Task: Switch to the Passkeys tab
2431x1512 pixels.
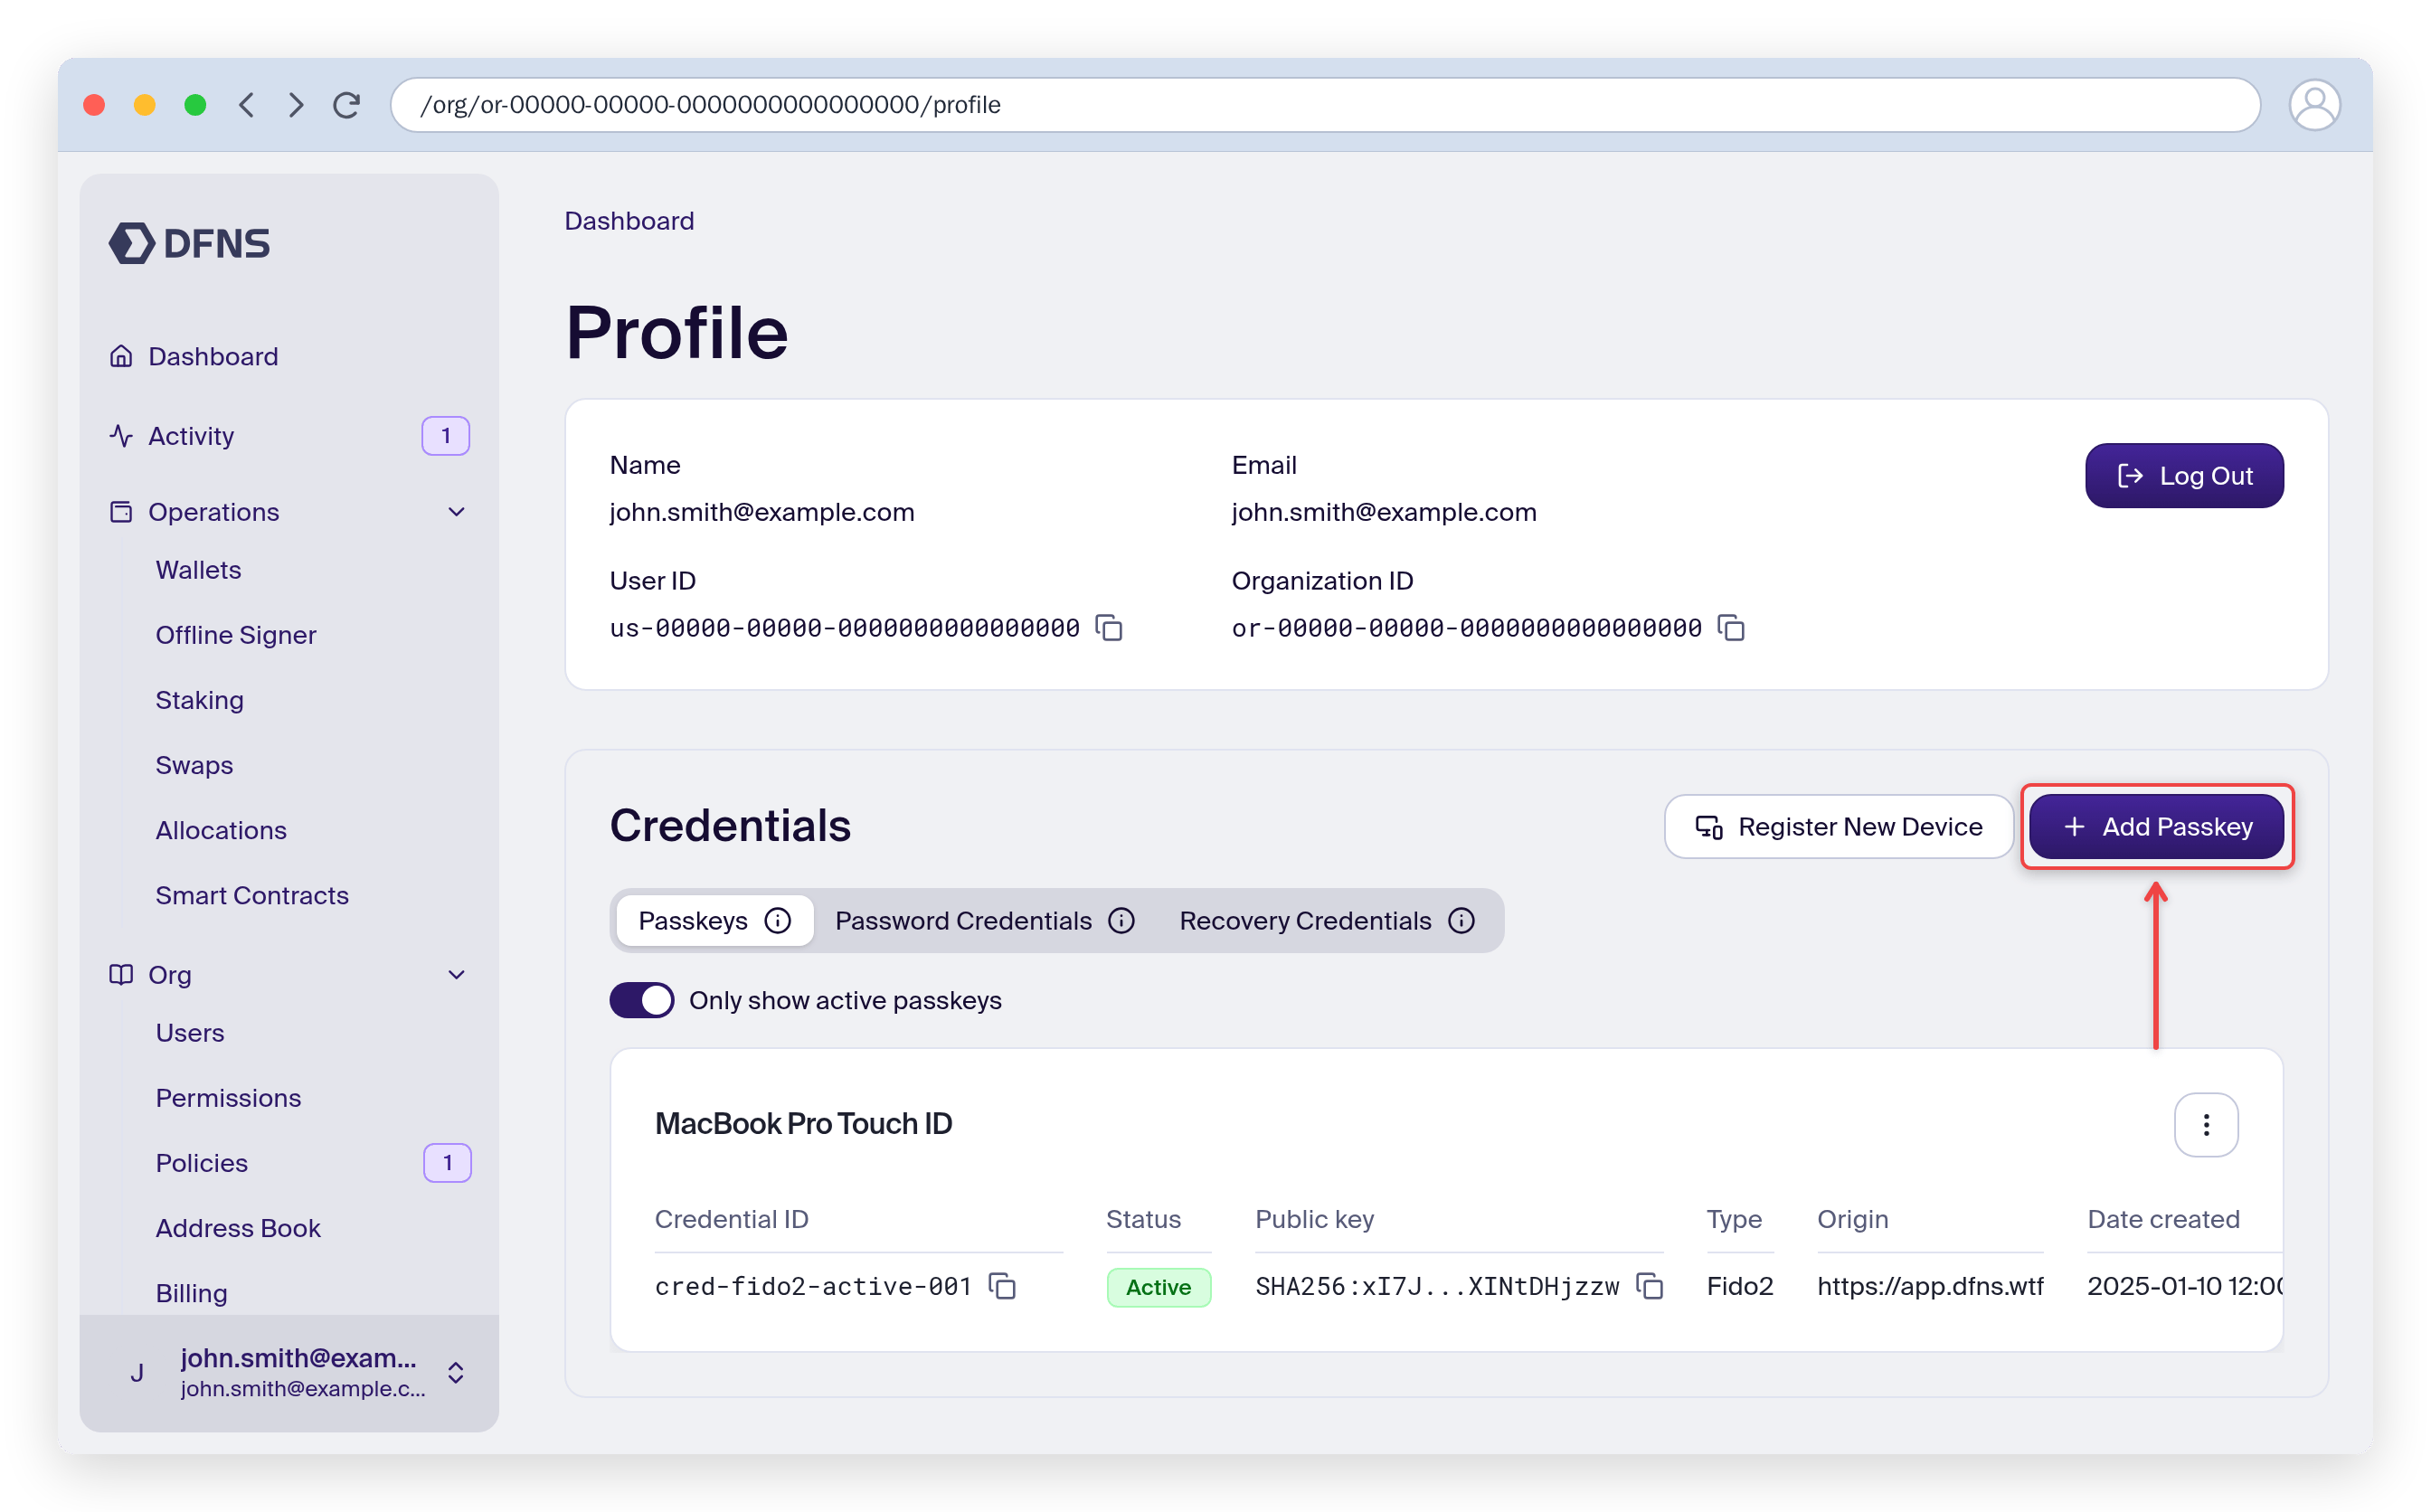Action: pos(714,920)
